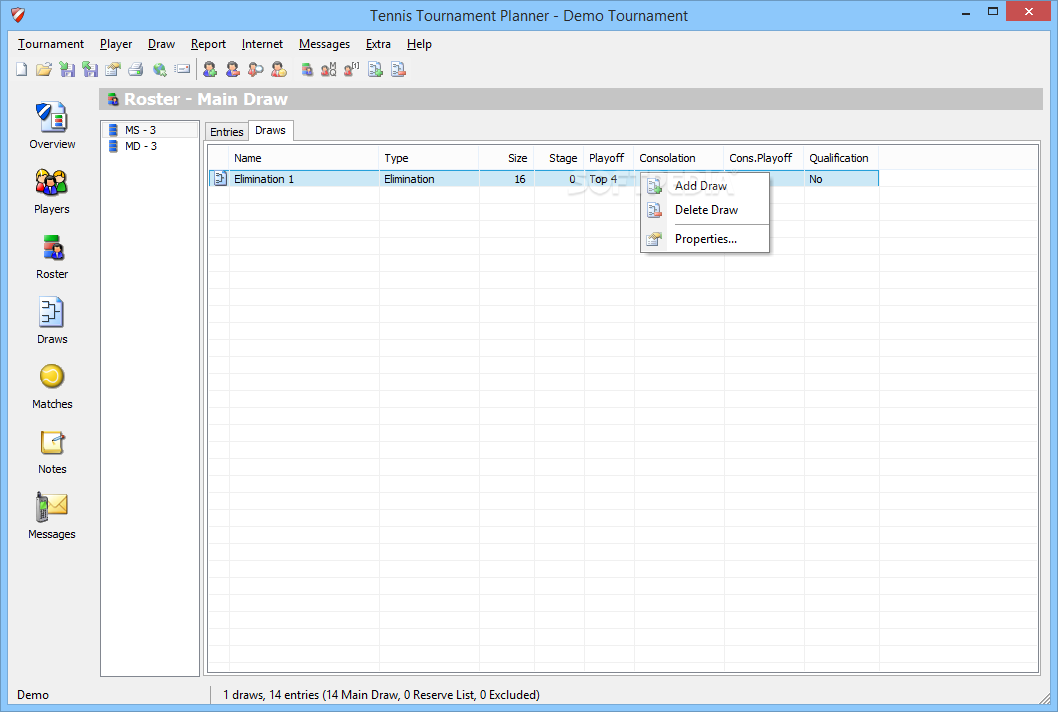Maximize the Tennis Tournament Planner window
Image resolution: width=1058 pixels, height=712 pixels.
click(993, 11)
